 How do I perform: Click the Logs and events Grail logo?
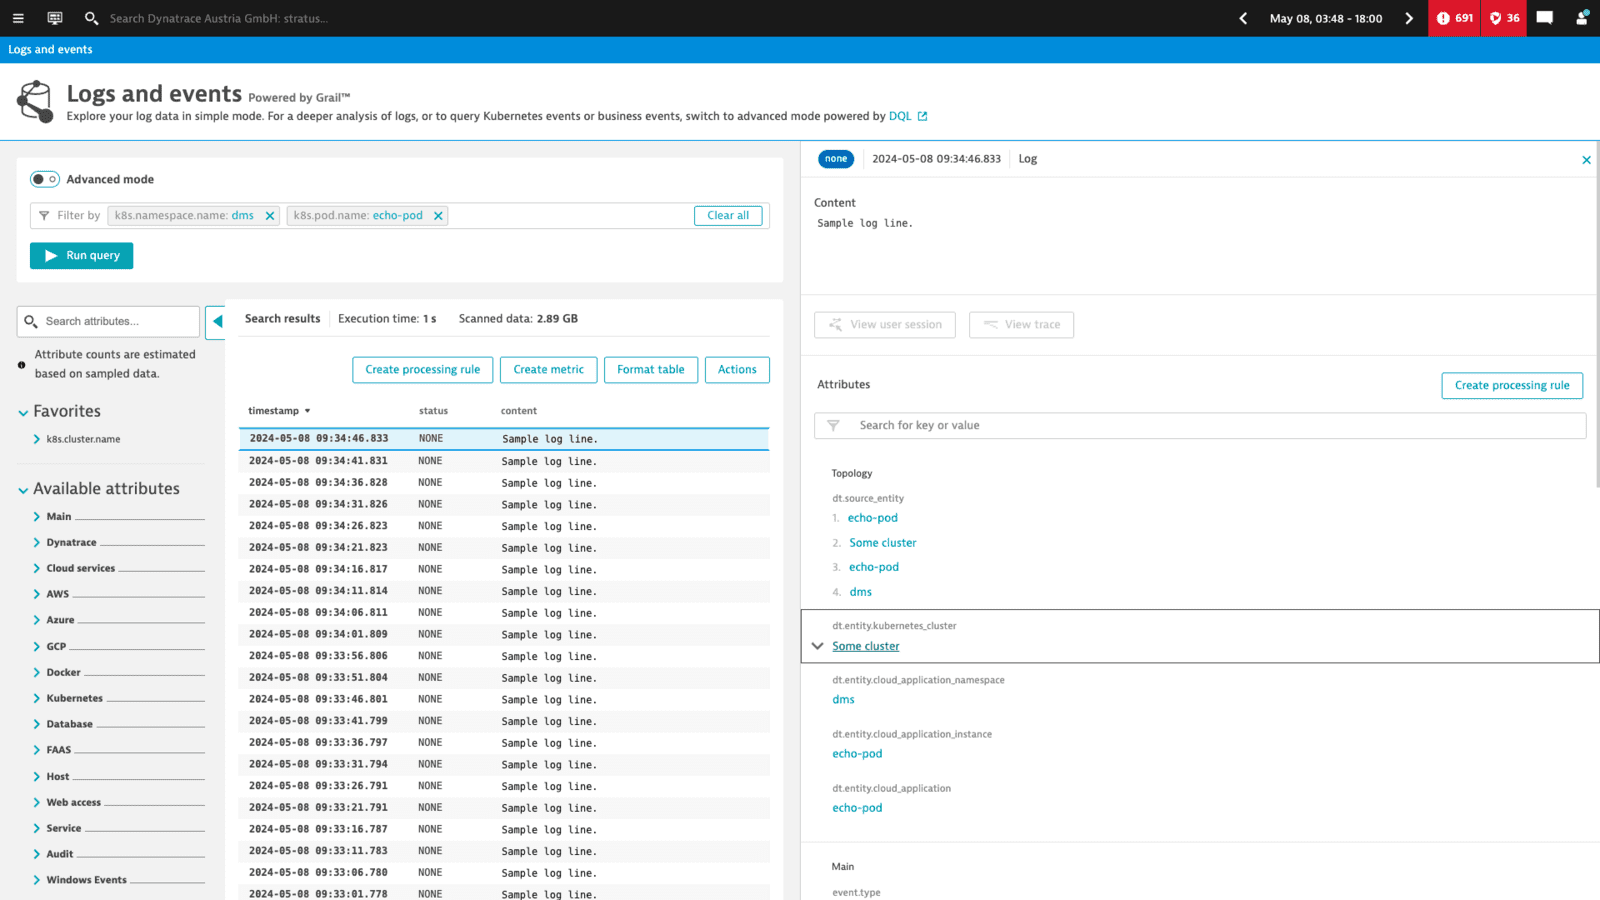click(x=36, y=102)
